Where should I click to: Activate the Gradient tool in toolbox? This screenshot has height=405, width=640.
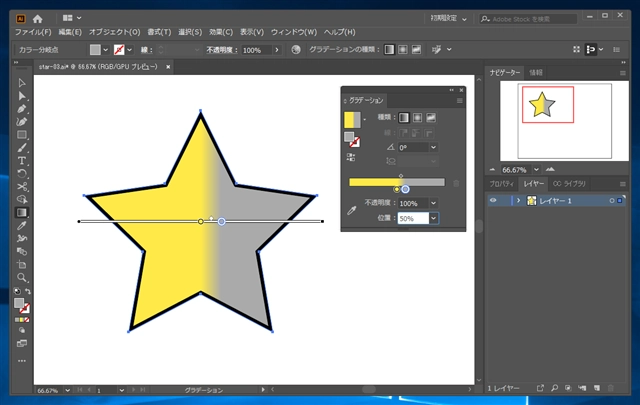point(22,212)
